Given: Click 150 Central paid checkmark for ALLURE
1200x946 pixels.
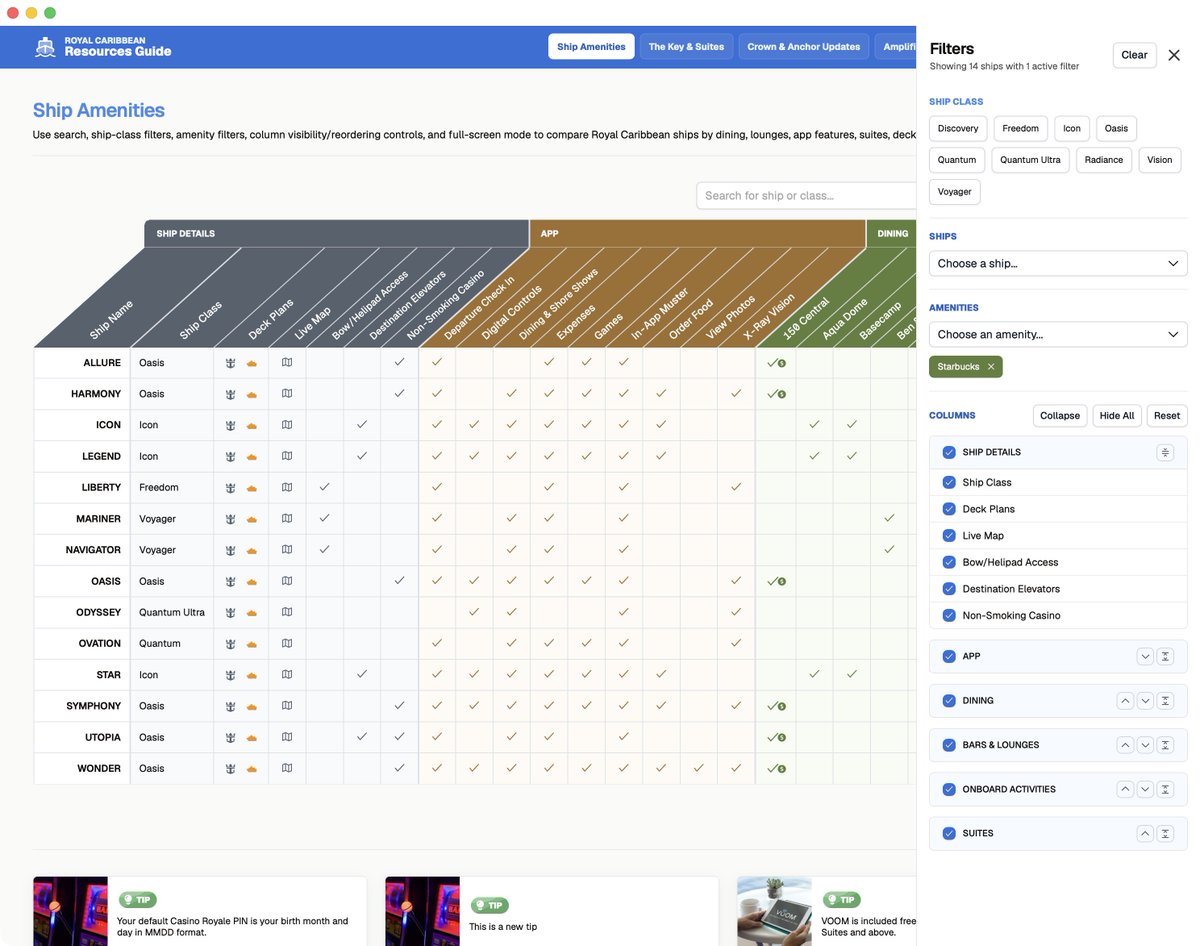Looking at the screenshot, I should coord(775,363).
